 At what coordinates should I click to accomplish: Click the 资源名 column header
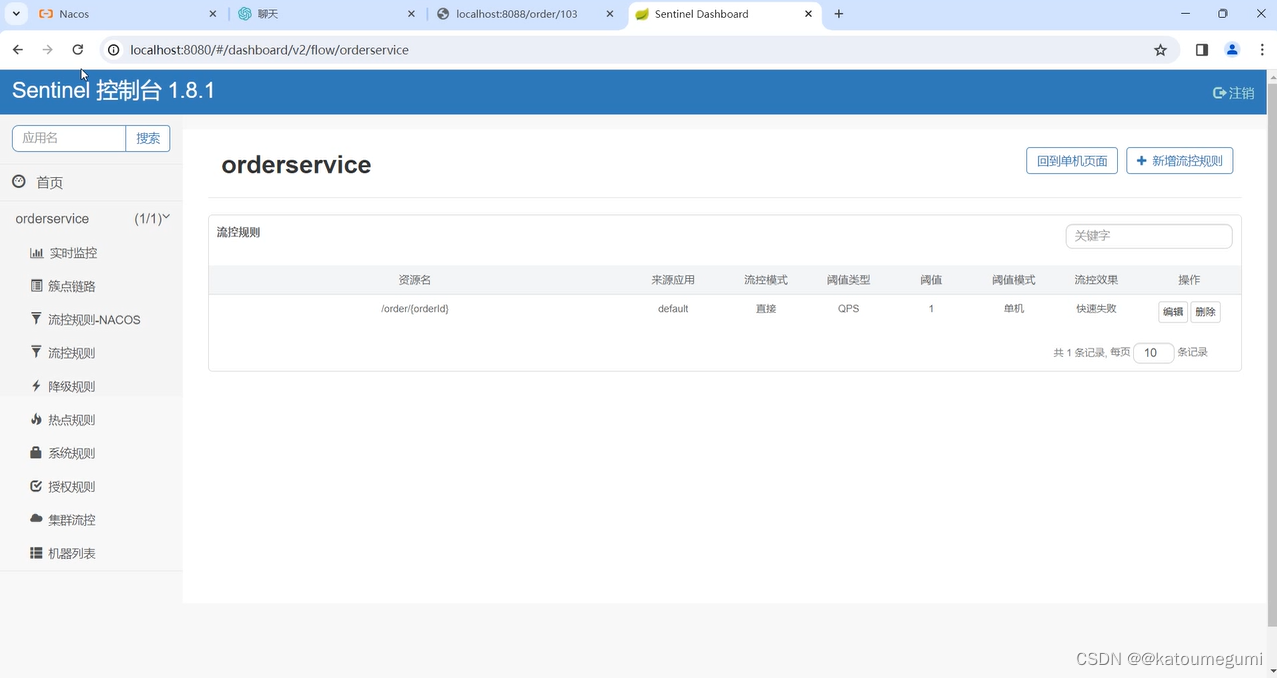[415, 280]
